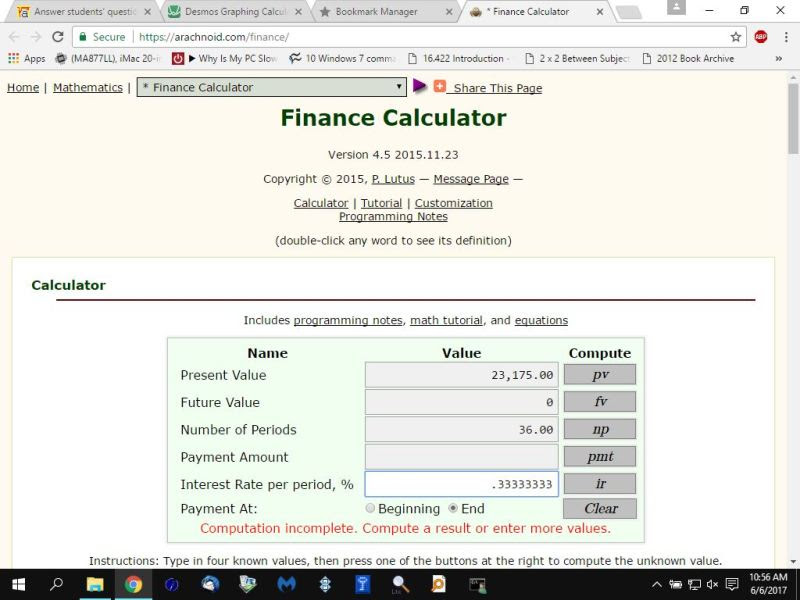
Task: Jump to the Tutorial link
Action: tap(382, 203)
